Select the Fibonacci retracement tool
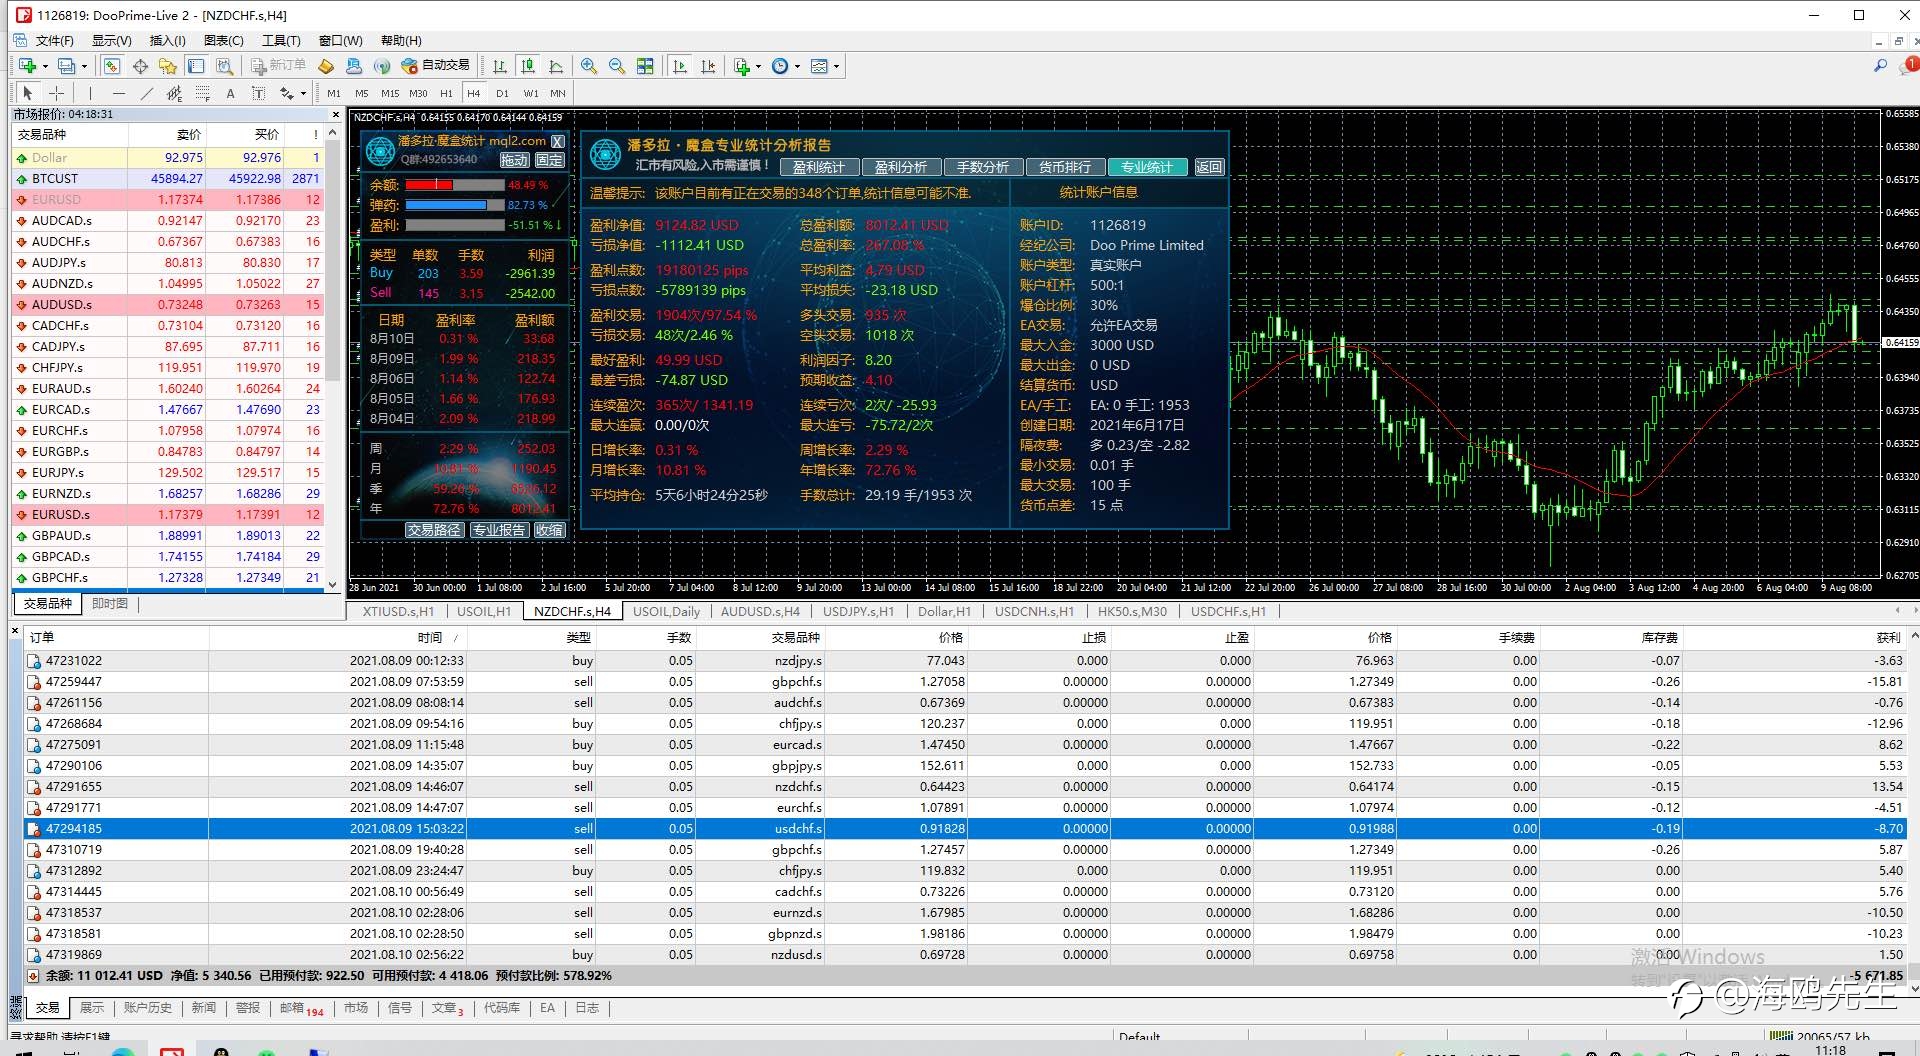The width and height of the screenshot is (1920, 1056). pyautogui.click(x=202, y=93)
